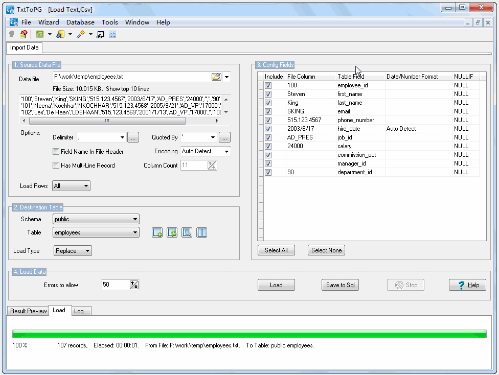499x375 pixels.
Task: Open the File menu
Action: (x=26, y=22)
